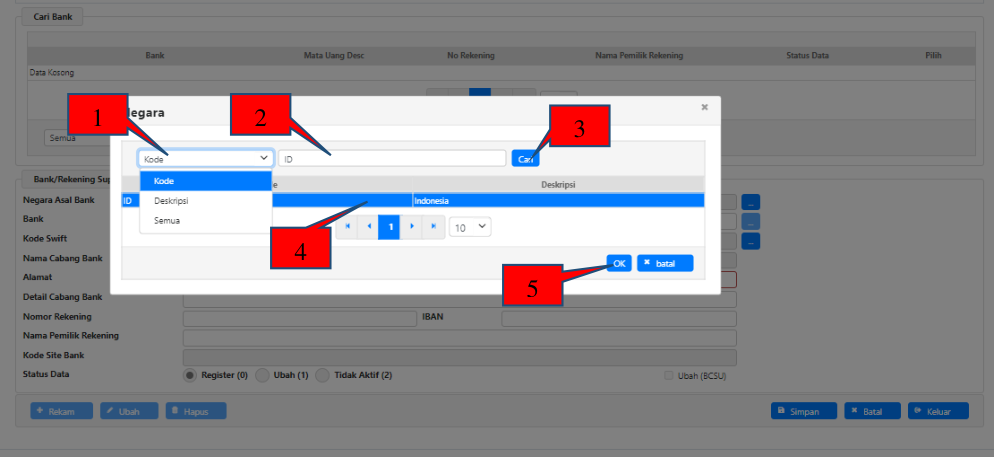The width and height of the screenshot is (994, 457).
Task: Click the lookup button beside Kode Swift
Action: 750,241
